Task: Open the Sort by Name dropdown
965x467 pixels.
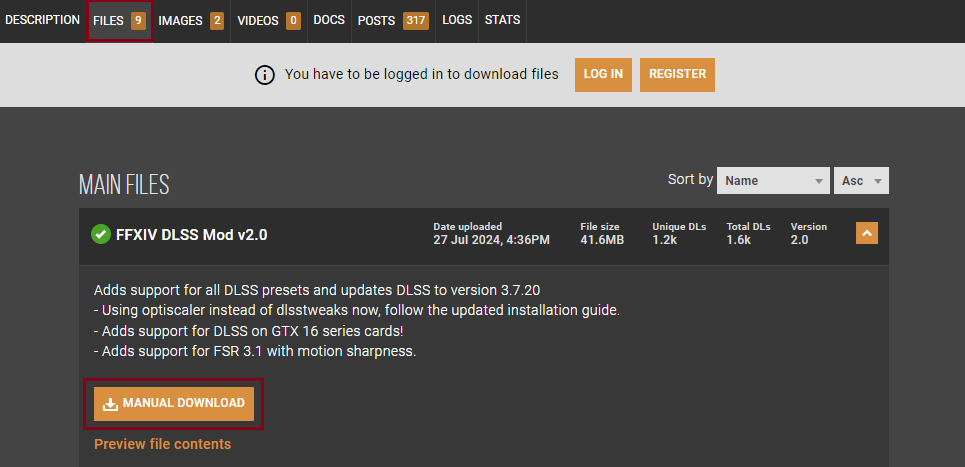Action: pos(774,181)
